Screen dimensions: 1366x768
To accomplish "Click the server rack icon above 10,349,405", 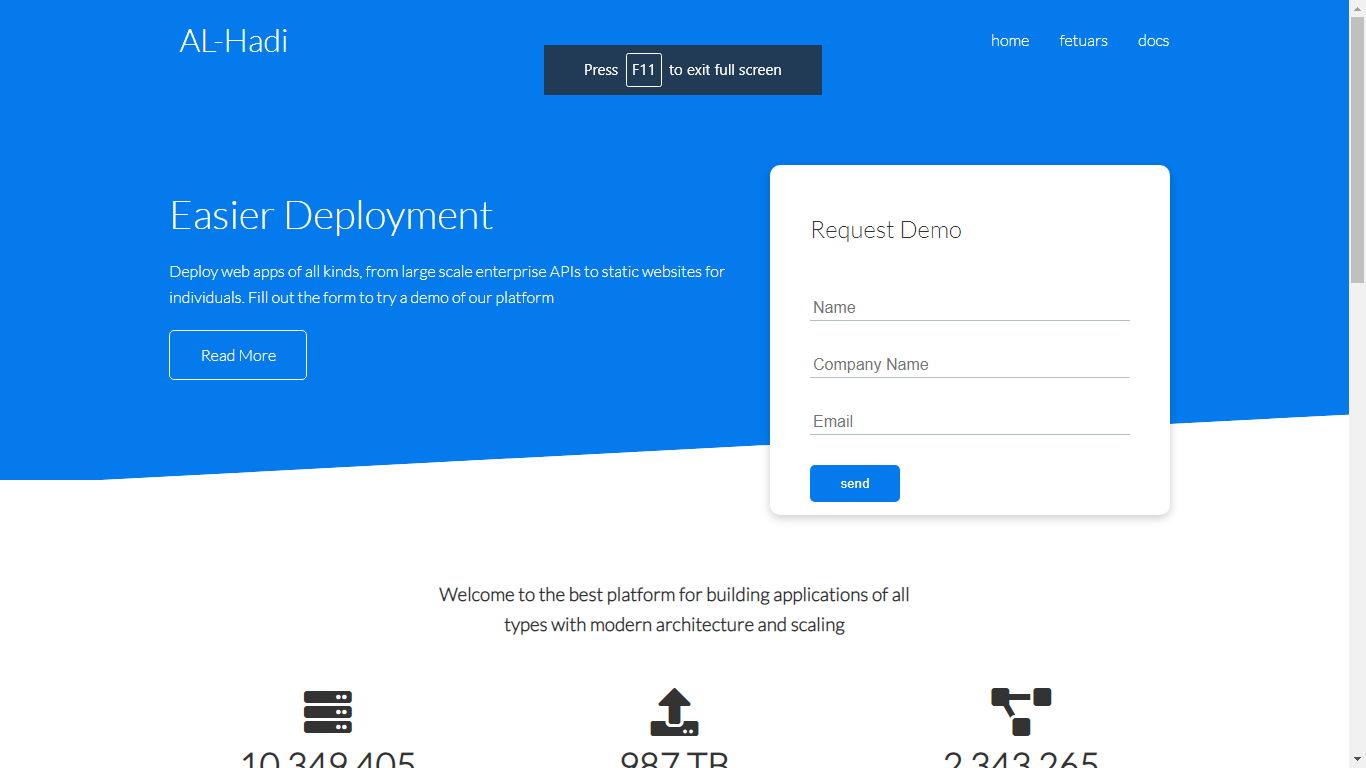I will 328,710.
